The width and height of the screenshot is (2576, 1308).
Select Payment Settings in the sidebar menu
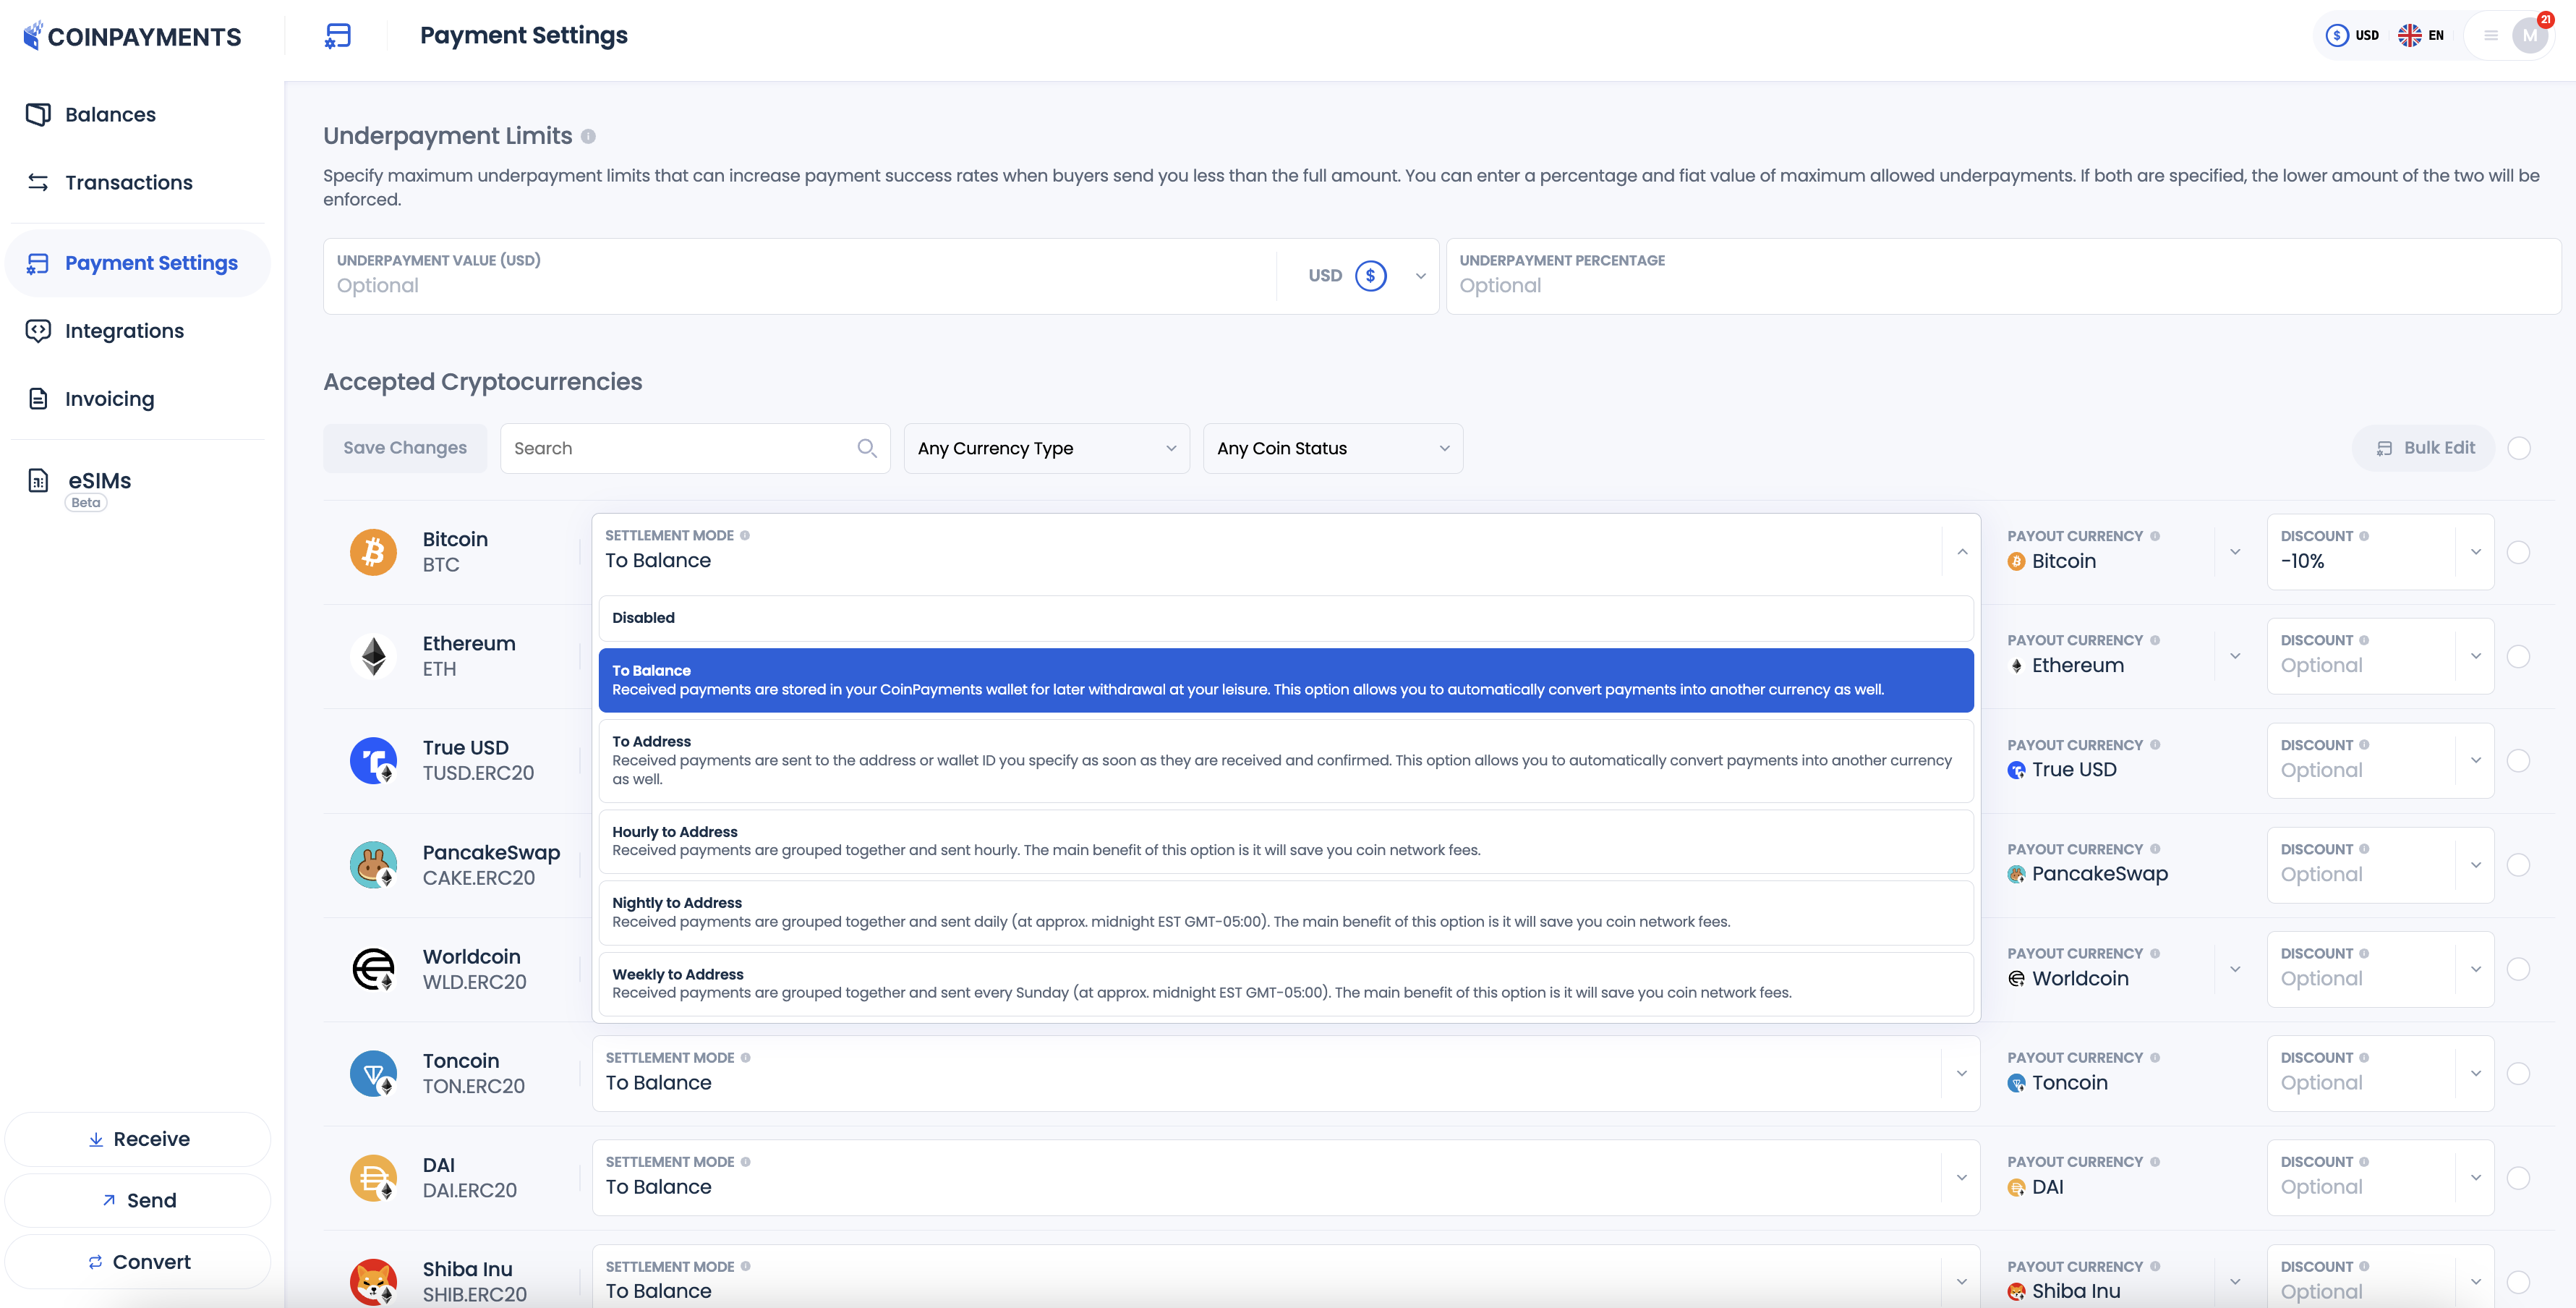click(x=137, y=262)
